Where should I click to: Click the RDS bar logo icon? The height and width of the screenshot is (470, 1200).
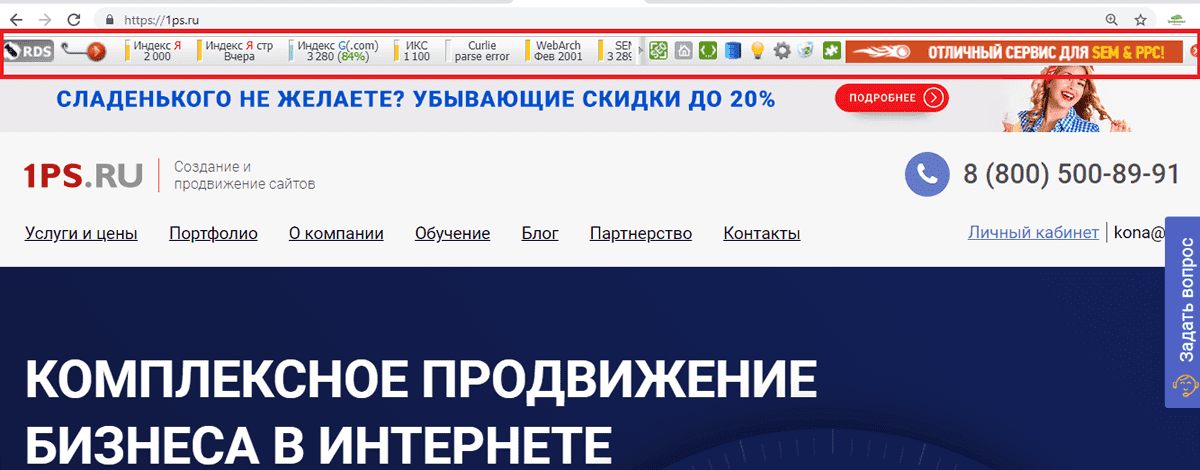tap(28, 51)
